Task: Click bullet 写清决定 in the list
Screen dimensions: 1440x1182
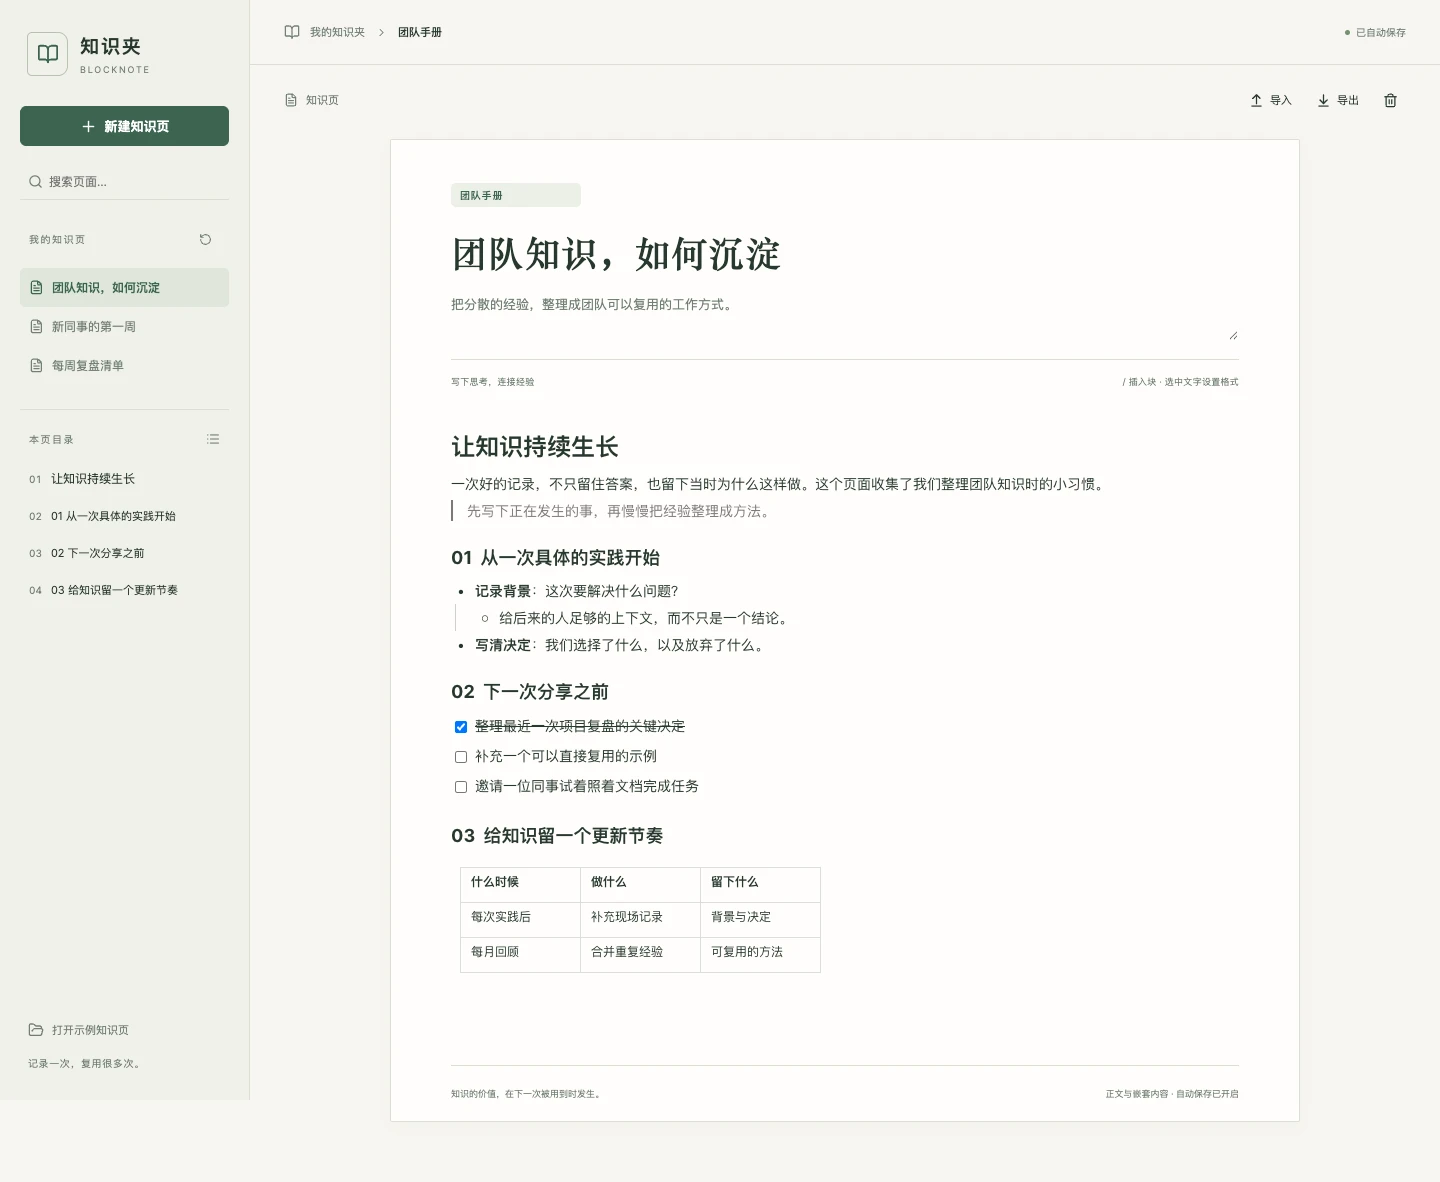Action: click(x=620, y=645)
